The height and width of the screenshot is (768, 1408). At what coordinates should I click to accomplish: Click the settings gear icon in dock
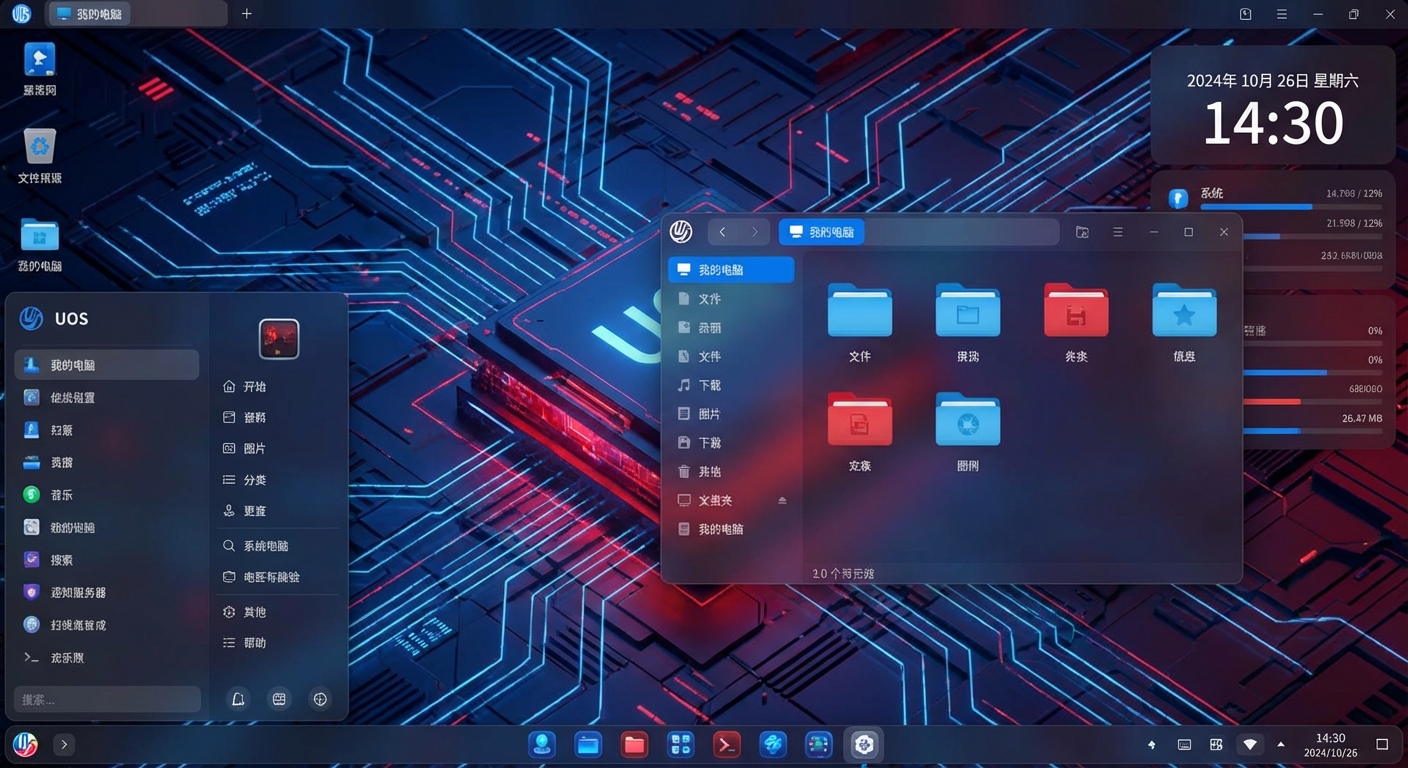click(x=864, y=744)
